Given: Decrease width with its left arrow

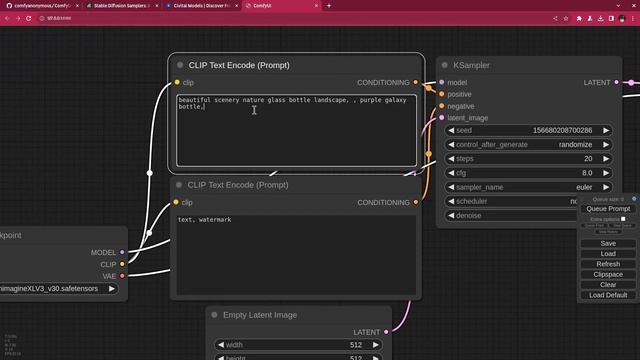Looking at the screenshot, I should (221, 345).
